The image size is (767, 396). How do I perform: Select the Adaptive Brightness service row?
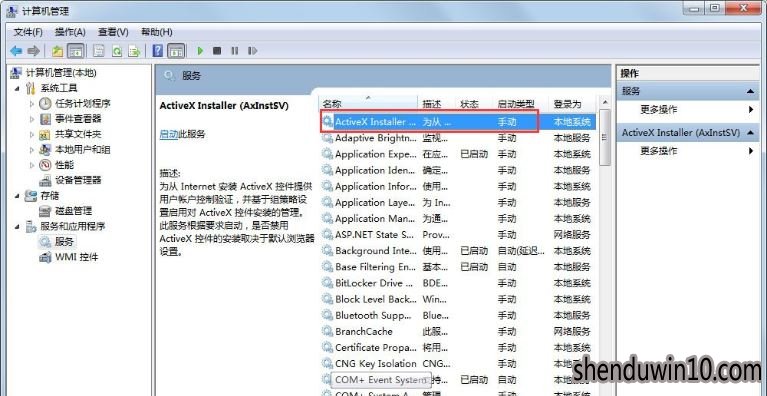pyautogui.click(x=458, y=138)
